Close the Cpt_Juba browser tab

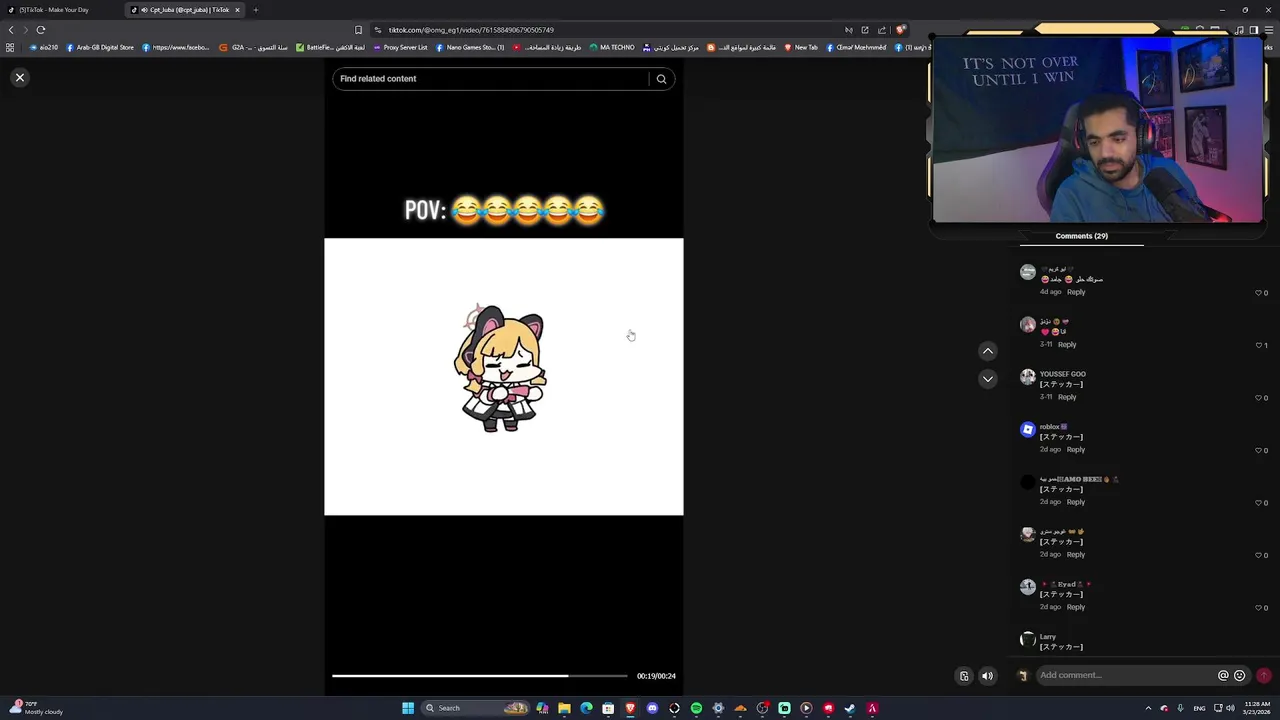point(237,10)
